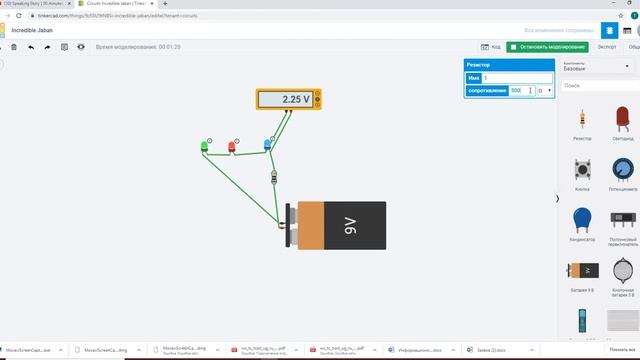Collapse the components panel with the chevron
640x360 pixels.
pos(557,199)
